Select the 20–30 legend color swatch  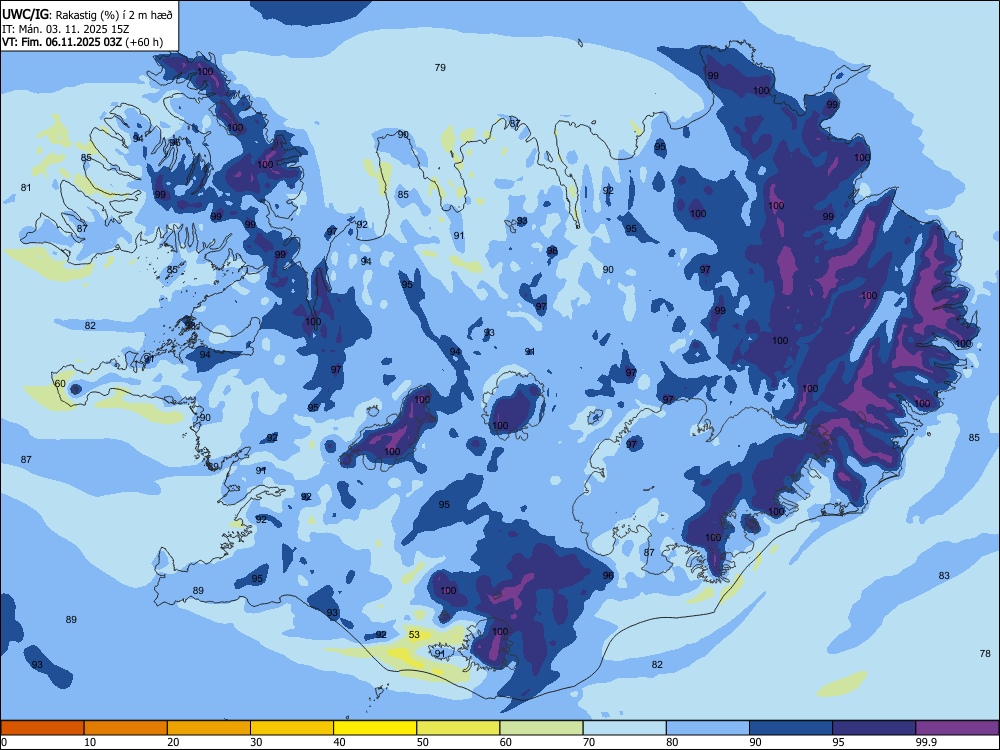pos(209,728)
